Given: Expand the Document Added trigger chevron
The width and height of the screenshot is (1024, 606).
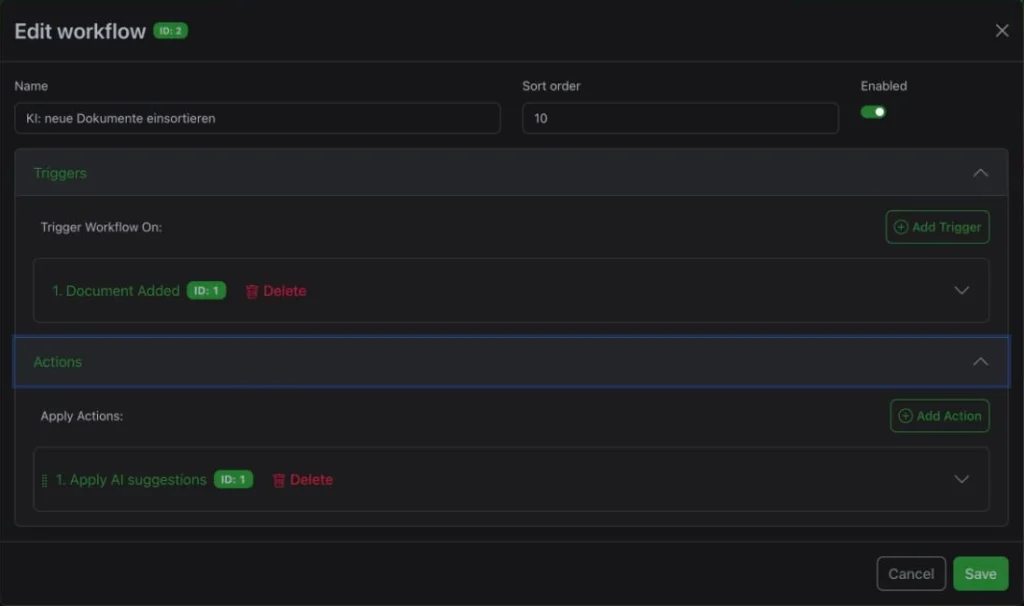Looking at the screenshot, I should [x=961, y=291].
